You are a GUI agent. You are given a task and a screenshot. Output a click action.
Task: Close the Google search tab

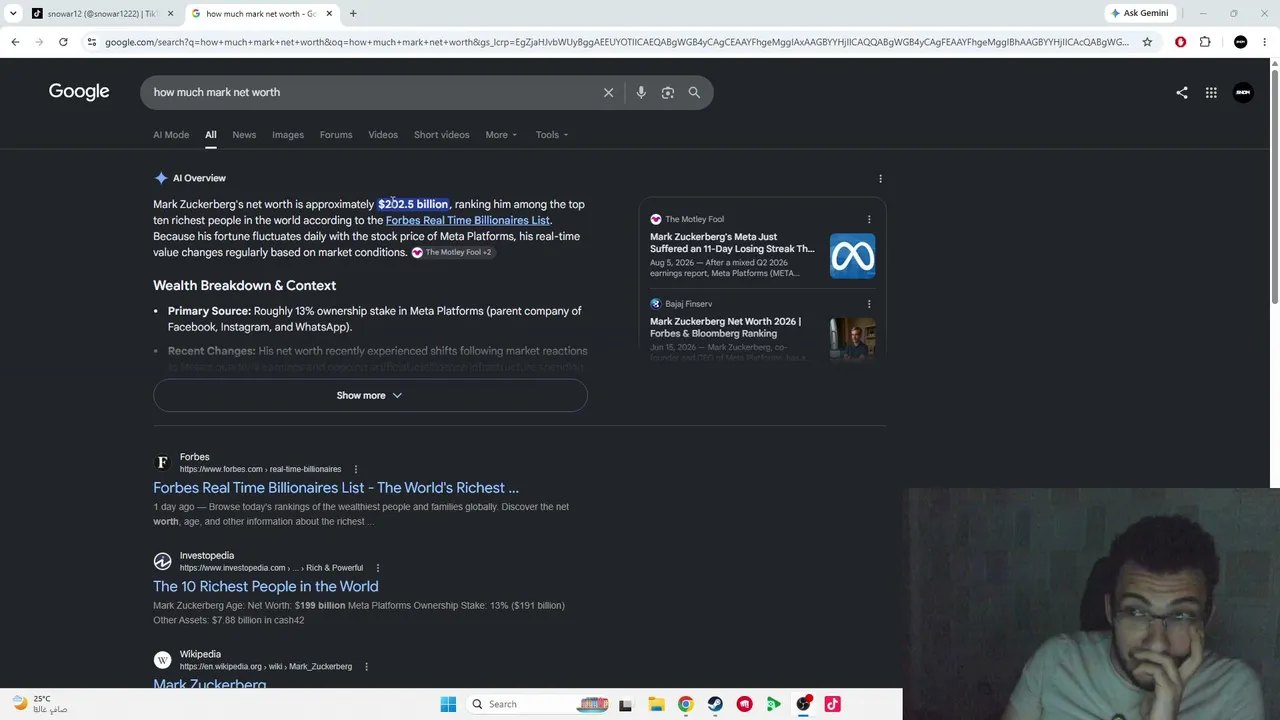tap(329, 13)
